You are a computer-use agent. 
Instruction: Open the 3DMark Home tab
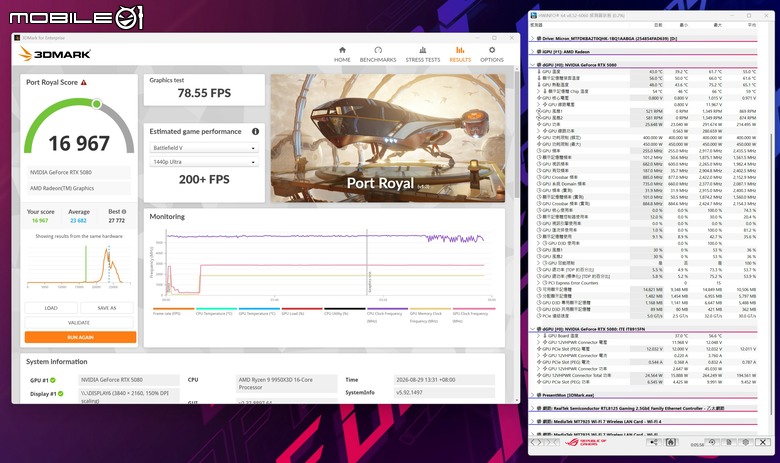coord(342,54)
